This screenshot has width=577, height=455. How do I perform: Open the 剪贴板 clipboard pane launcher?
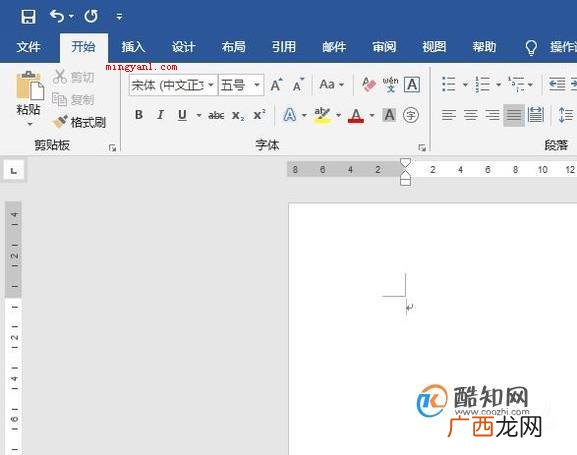(x=112, y=148)
